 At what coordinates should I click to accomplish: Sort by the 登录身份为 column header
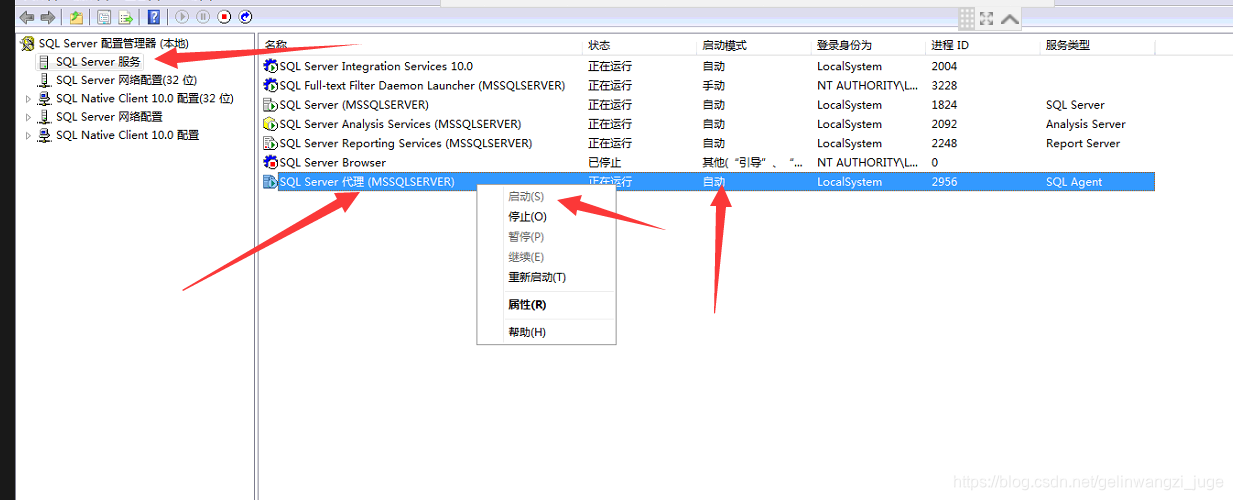pos(870,46)
